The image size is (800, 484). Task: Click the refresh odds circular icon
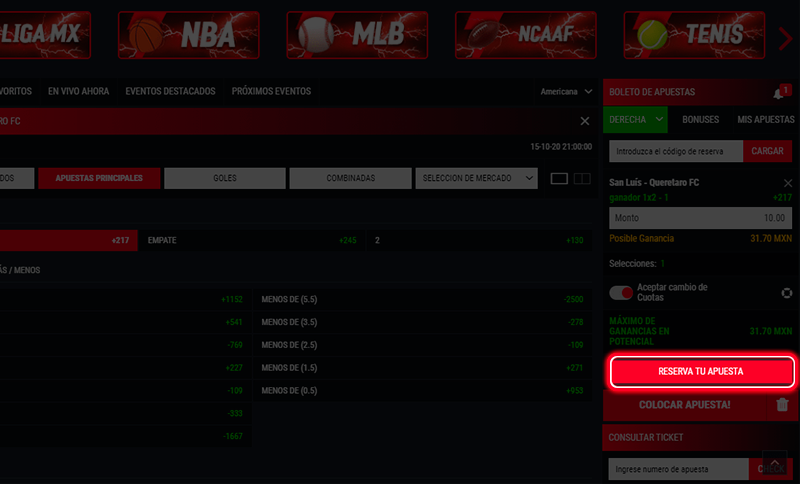[787, 292]
